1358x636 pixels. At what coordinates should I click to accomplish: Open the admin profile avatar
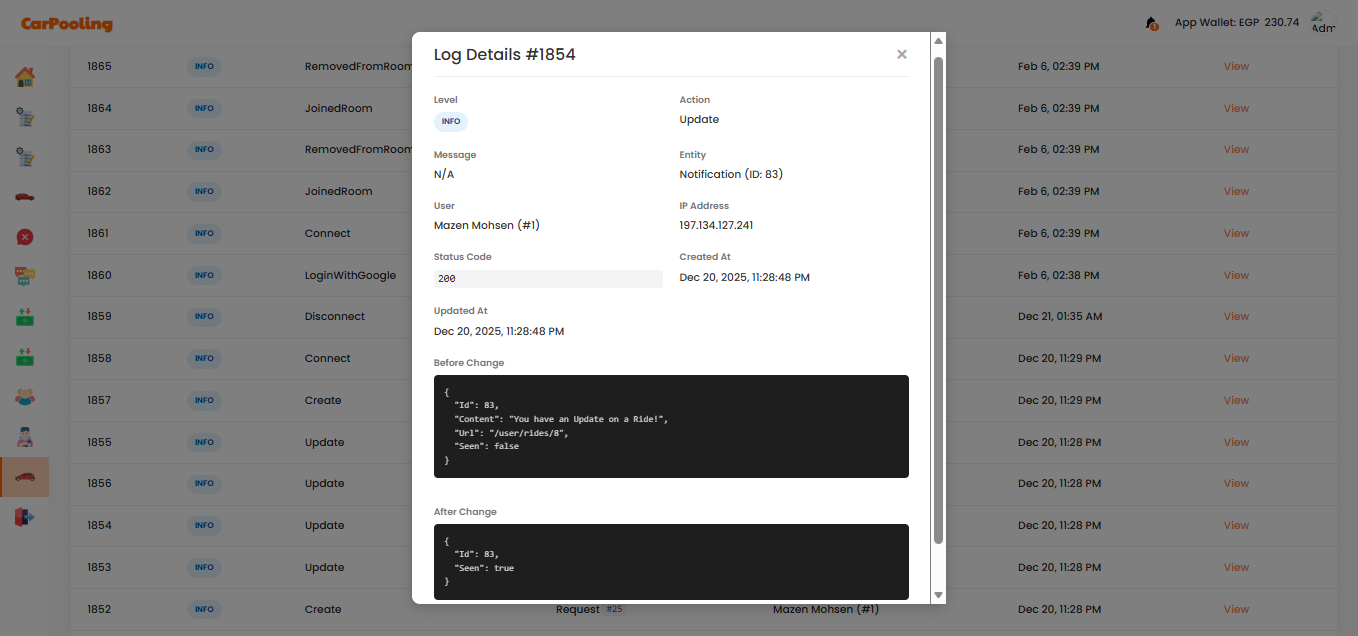[1322, 23]
